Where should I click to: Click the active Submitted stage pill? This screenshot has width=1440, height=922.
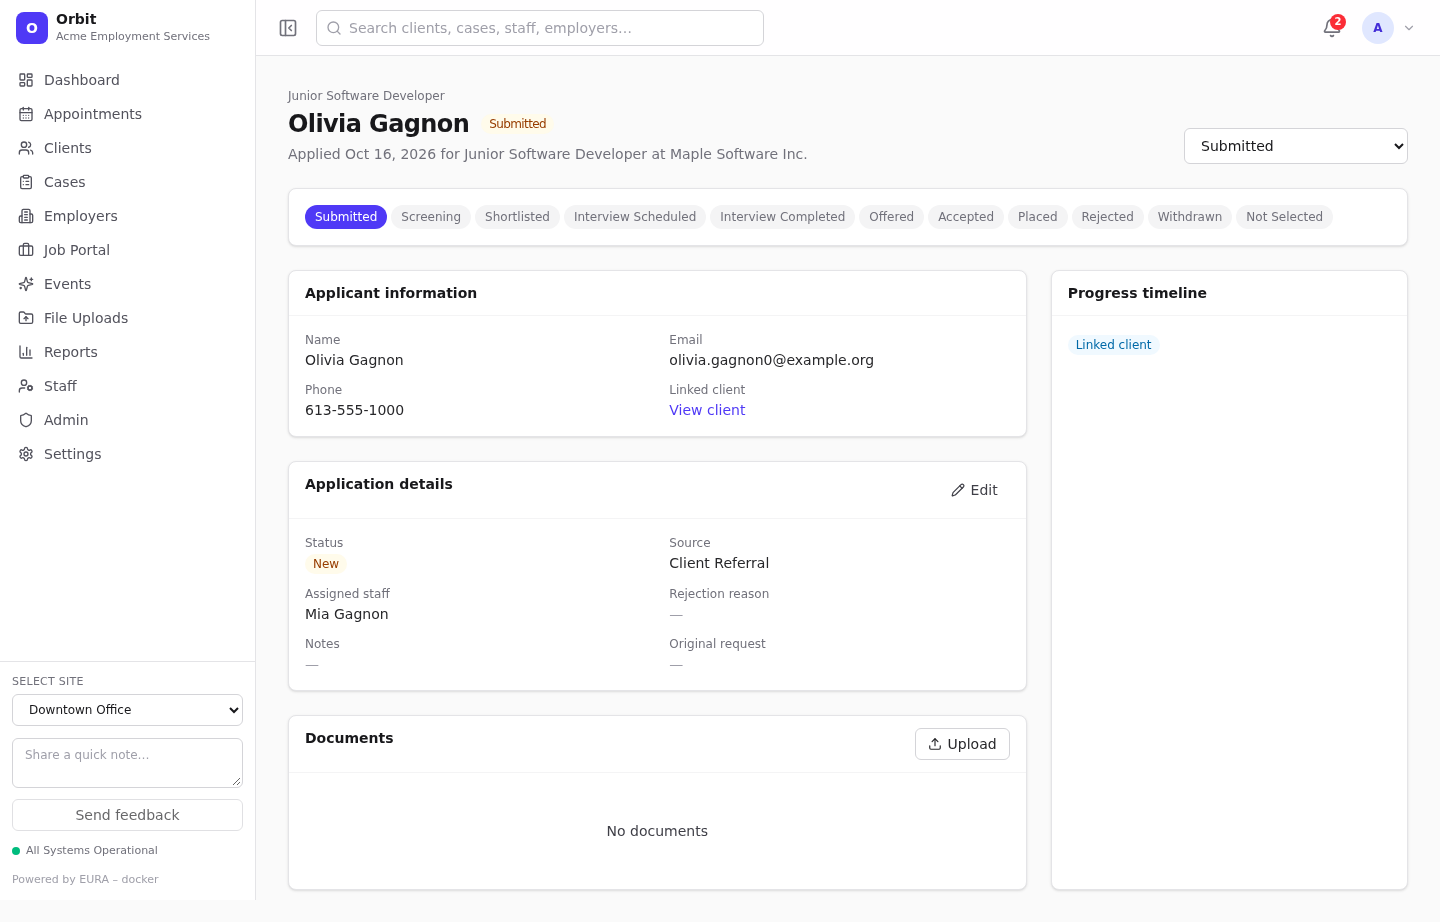click(346, 217)
